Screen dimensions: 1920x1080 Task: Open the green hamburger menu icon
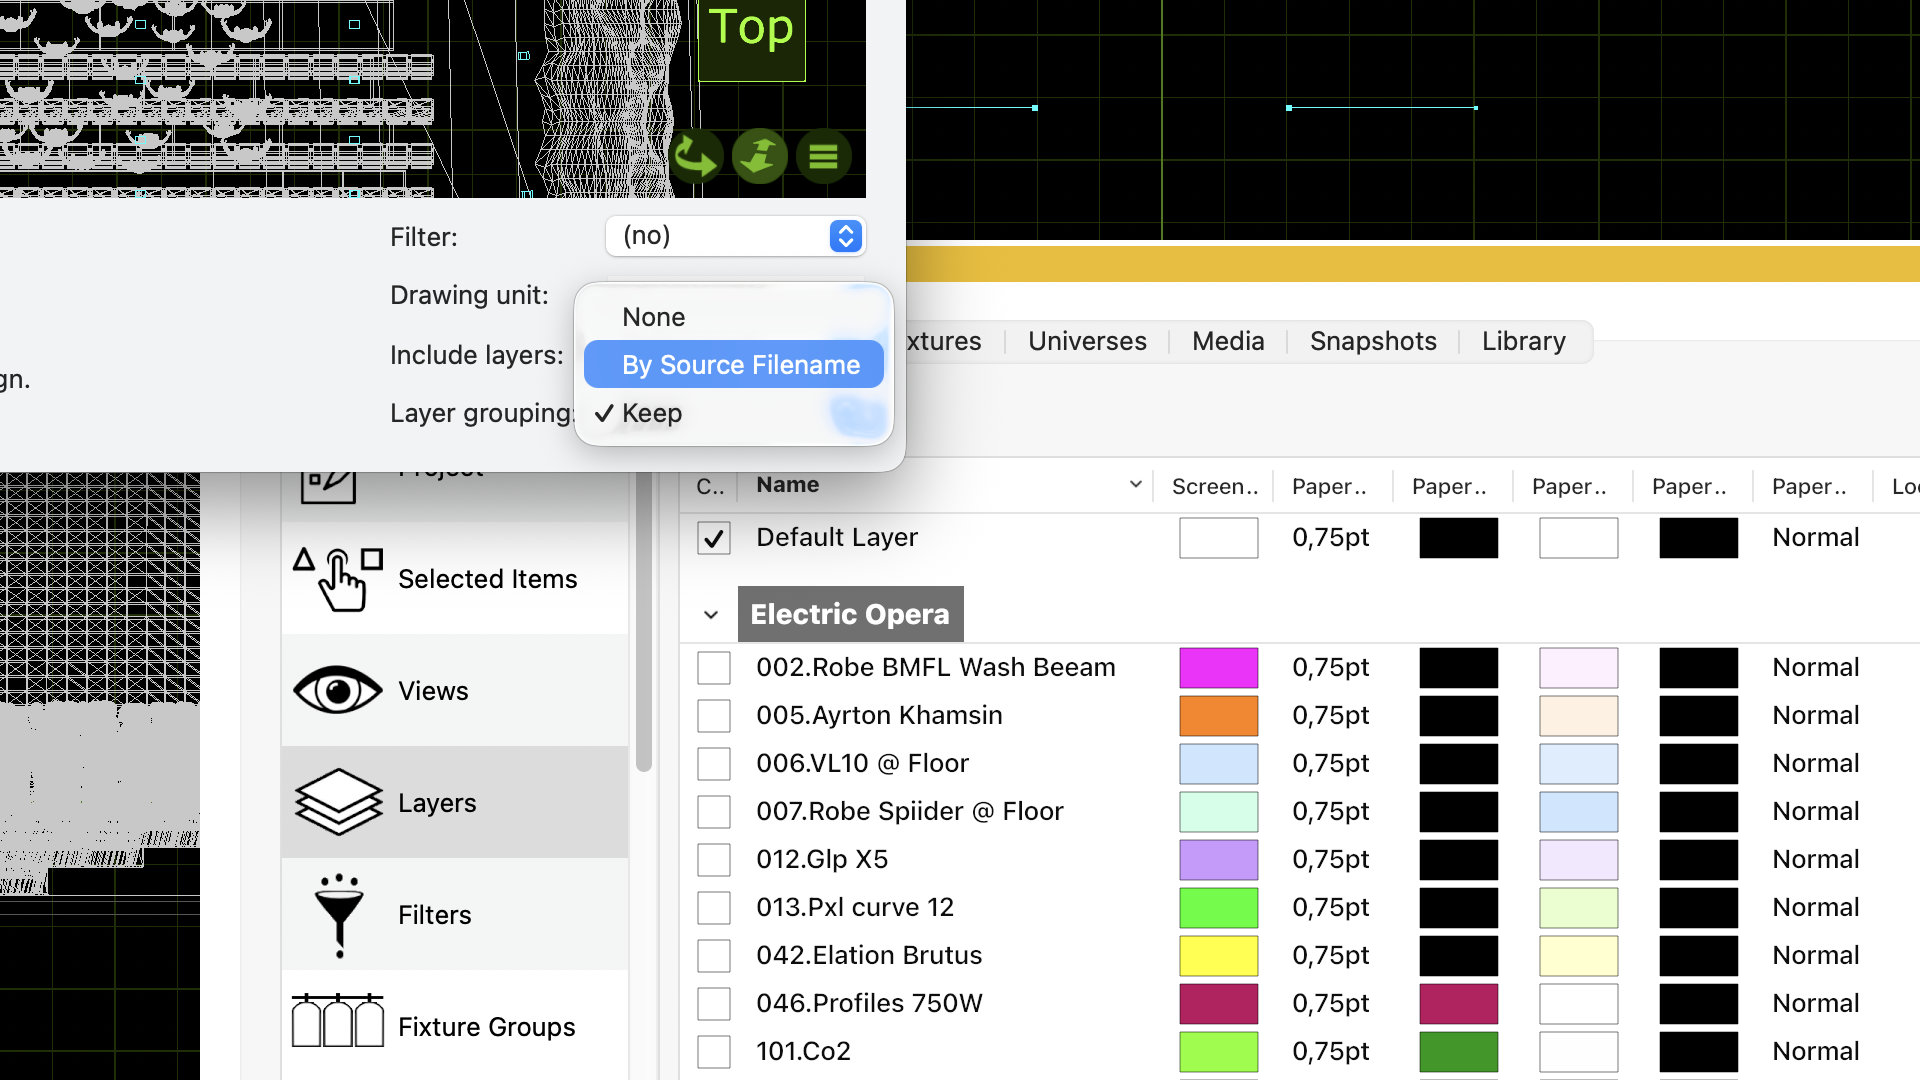coord(823,157)
